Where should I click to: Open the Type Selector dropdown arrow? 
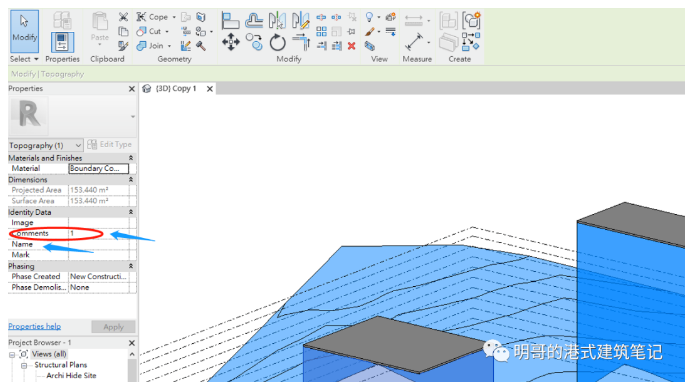133,117
